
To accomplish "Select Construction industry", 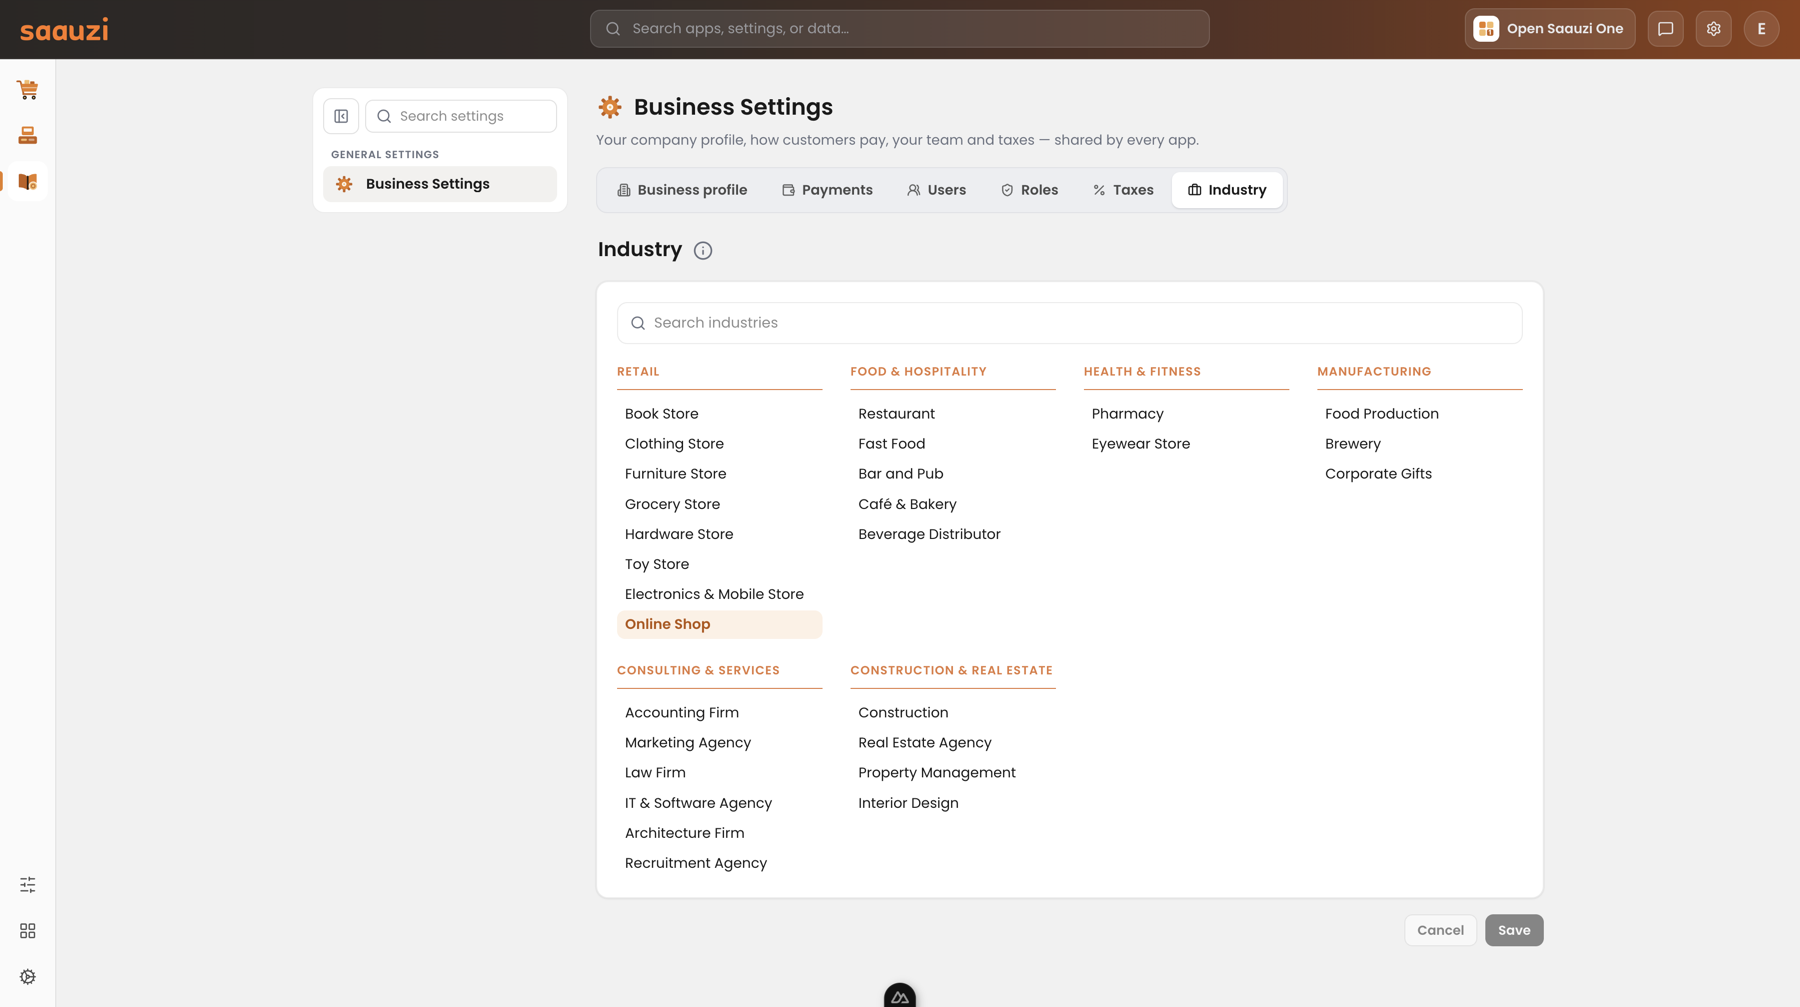I will 953,713.
